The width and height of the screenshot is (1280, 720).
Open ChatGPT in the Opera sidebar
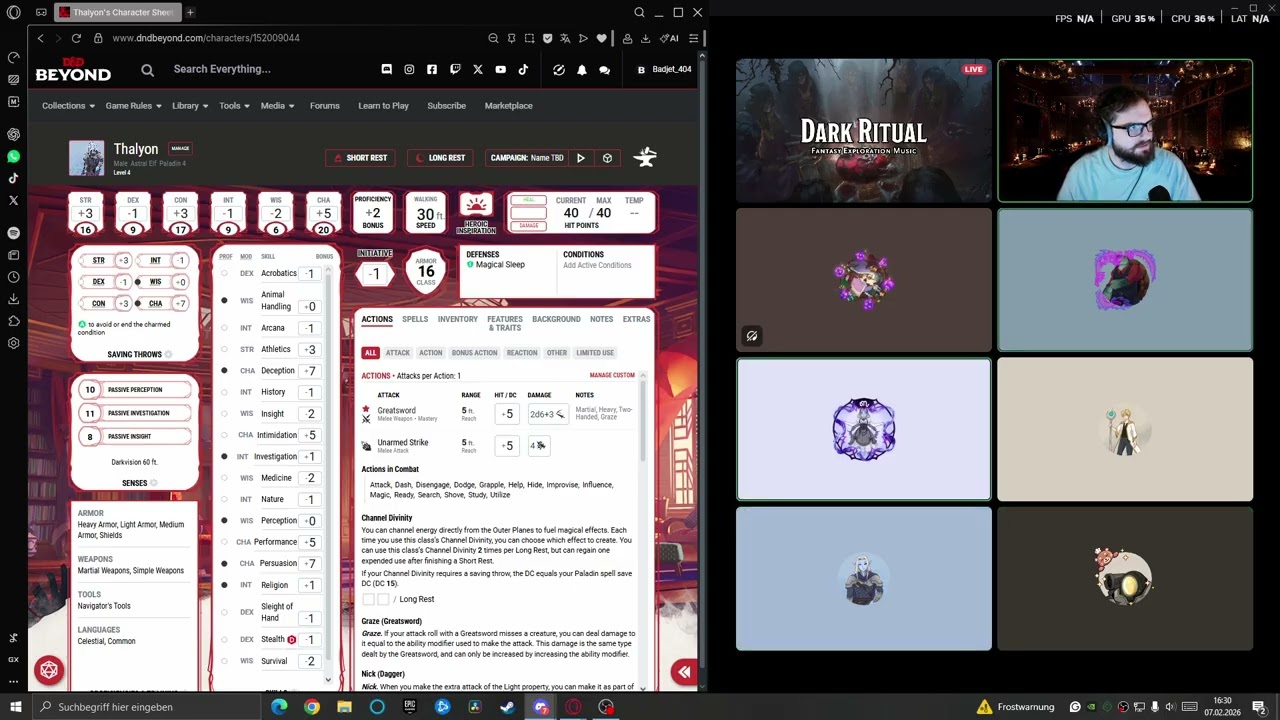(x=13, y=134)
